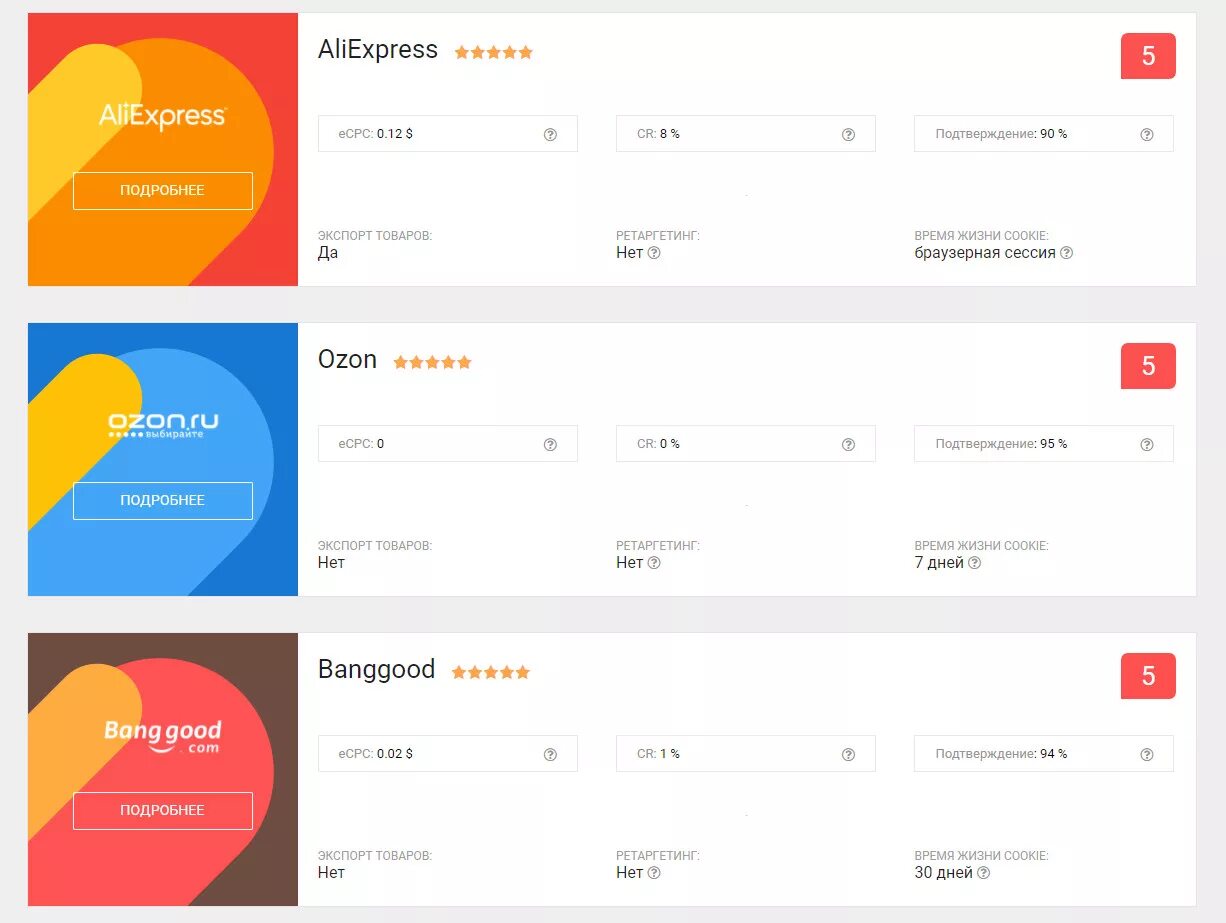Click the eCPC: 0 value on Ozon
Screen dimensions: 1226x923
point(362,444)
